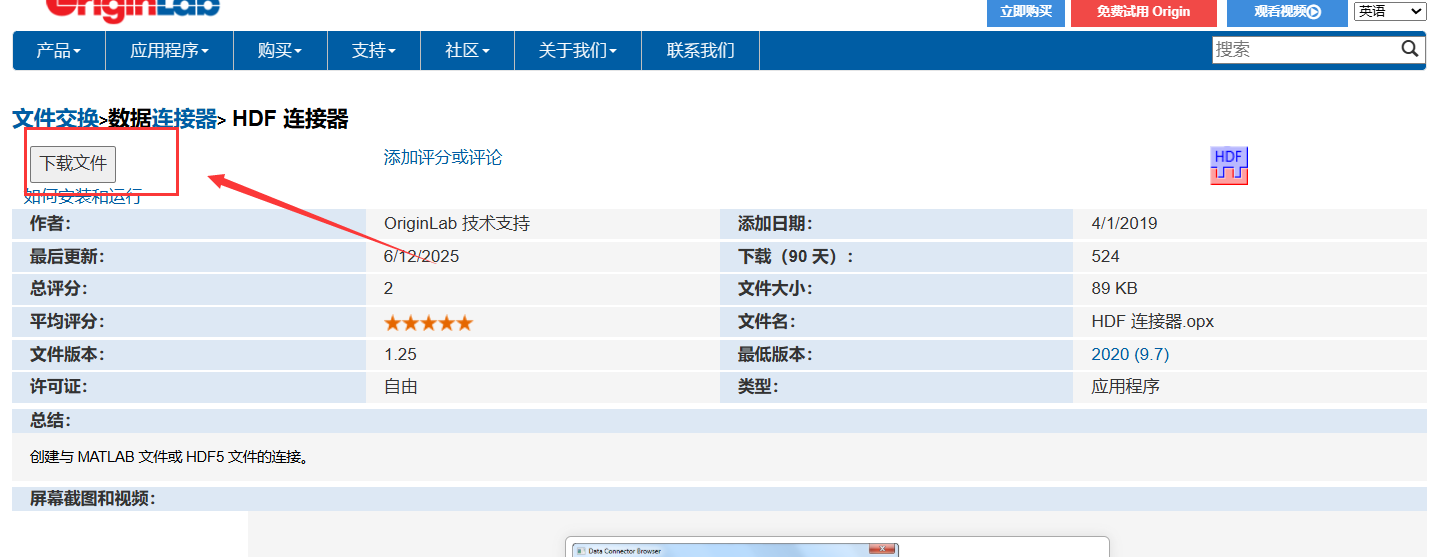Screen dimensions: 1439x557
Task: Open the 支持 menu
Action: pos(374,50)
